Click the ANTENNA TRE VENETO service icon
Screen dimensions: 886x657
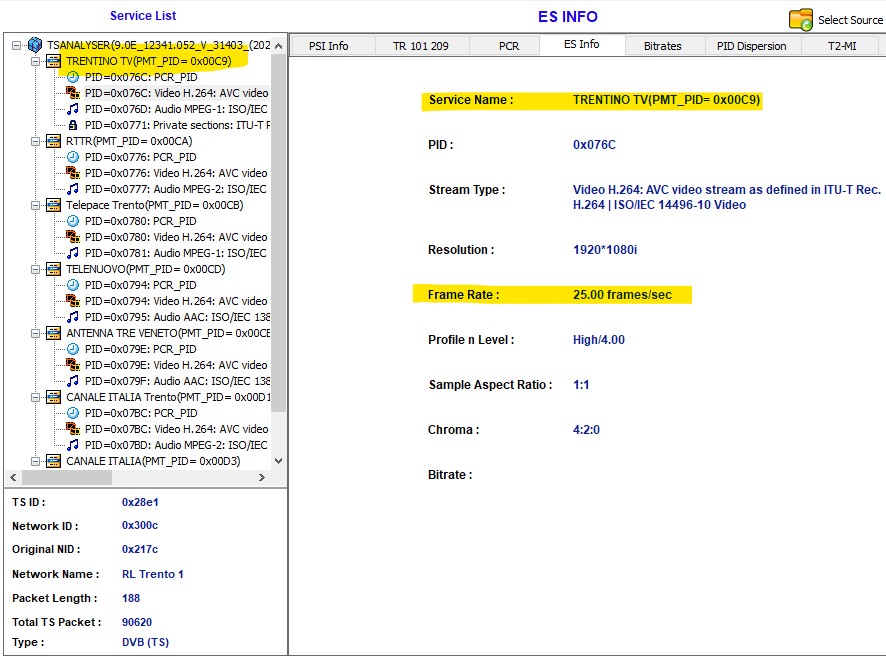(x=53, y=333)
